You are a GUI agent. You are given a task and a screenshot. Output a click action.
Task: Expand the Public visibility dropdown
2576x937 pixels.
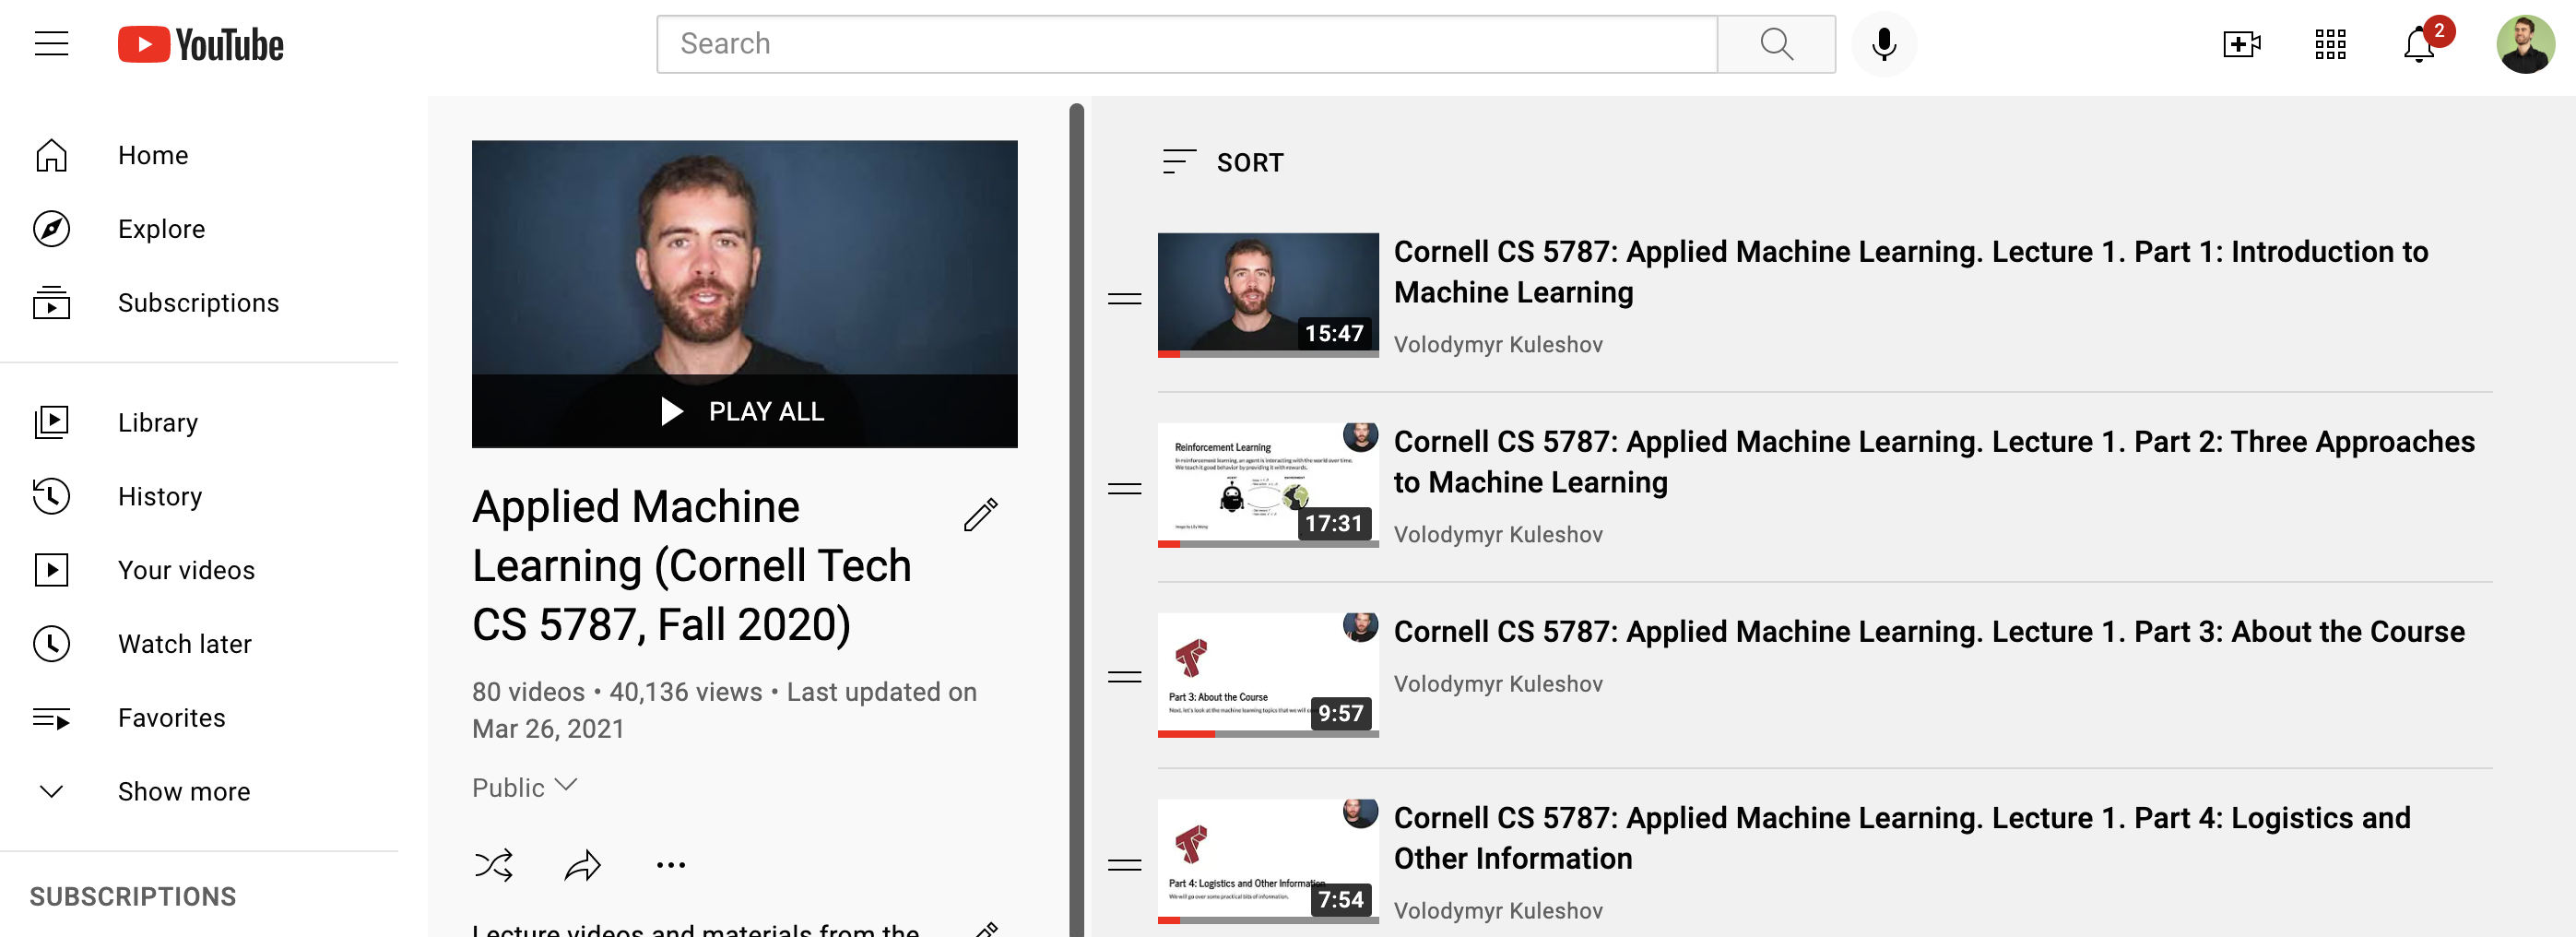click(x=525, y=787)
